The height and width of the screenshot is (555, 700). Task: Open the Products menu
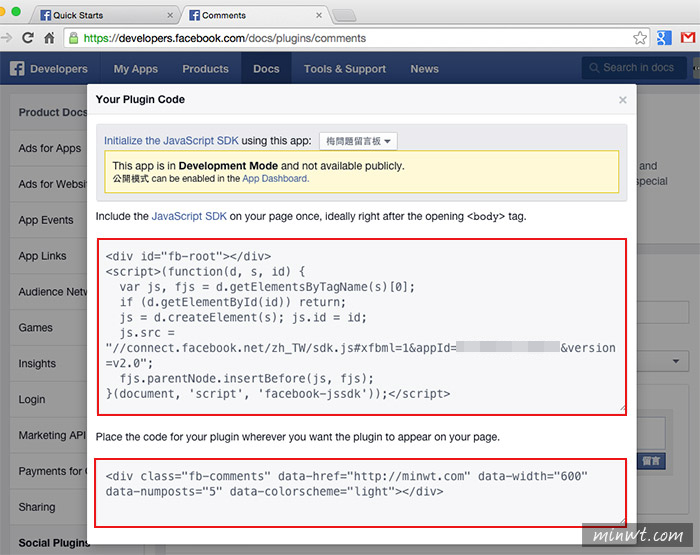205,69
